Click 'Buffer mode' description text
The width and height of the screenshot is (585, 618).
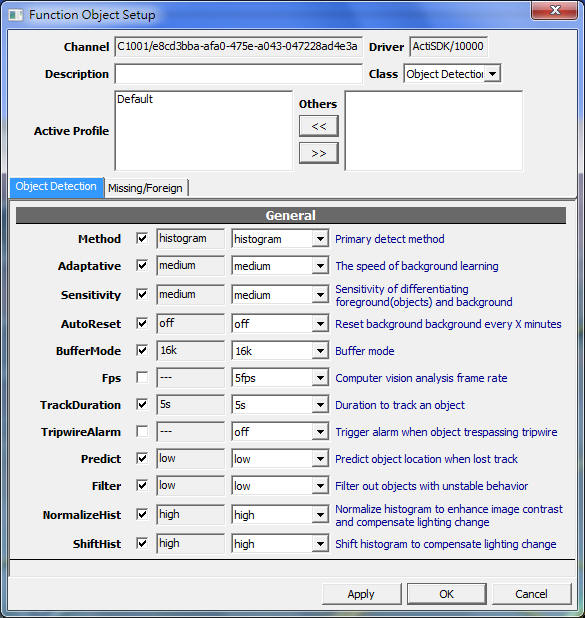click(365, 351)
